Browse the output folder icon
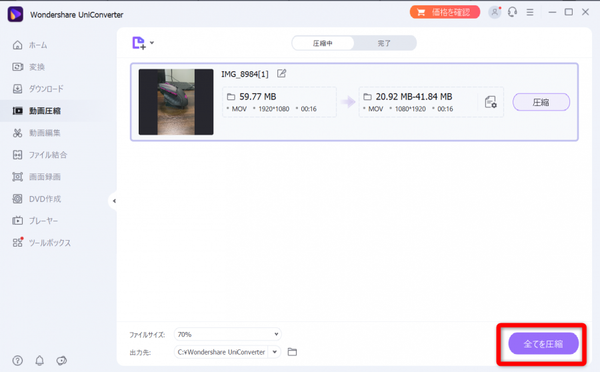This screenshot has width=600, height=372. pos(292,352)
